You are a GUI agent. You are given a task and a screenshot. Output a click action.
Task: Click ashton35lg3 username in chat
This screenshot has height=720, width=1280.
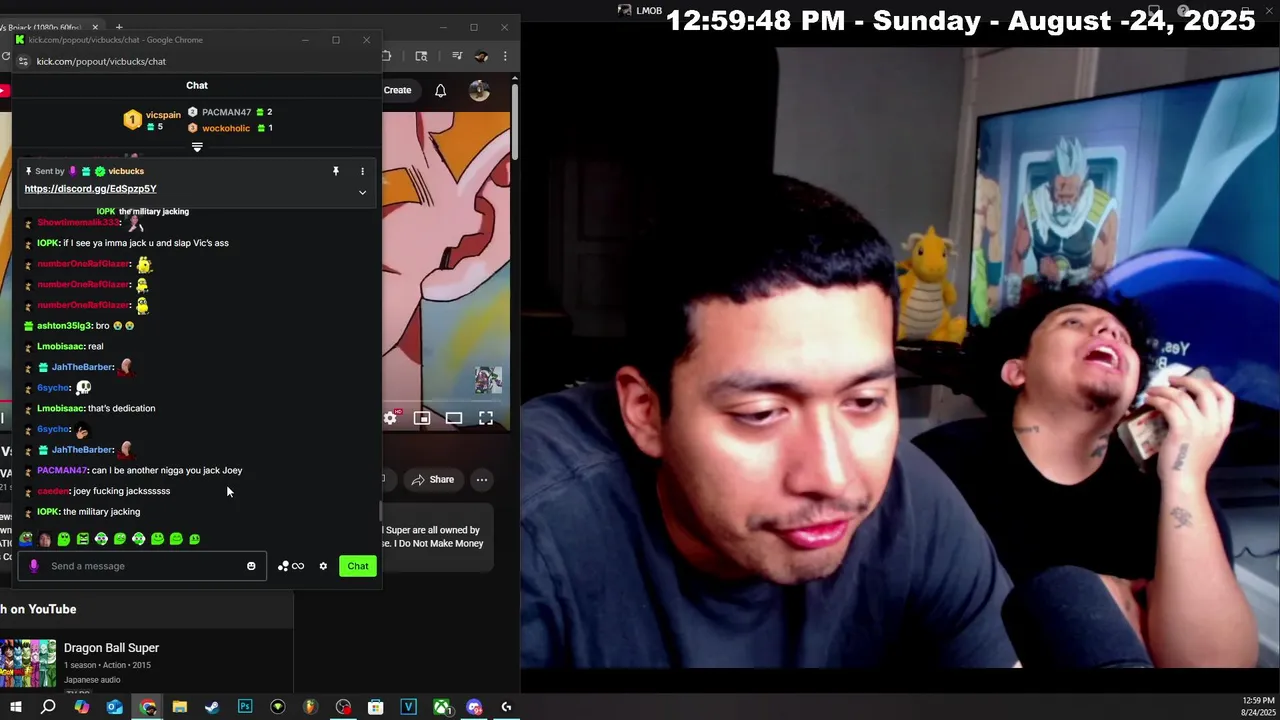[x=64, y=326]
